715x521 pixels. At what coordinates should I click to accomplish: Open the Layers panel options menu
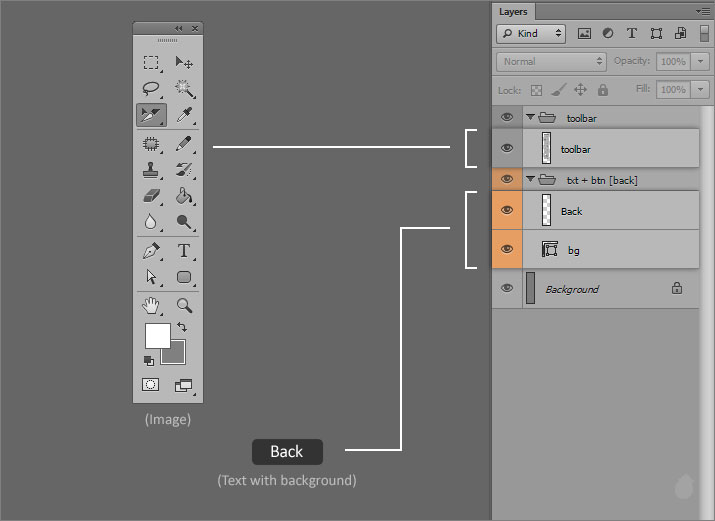coord(703,10)
